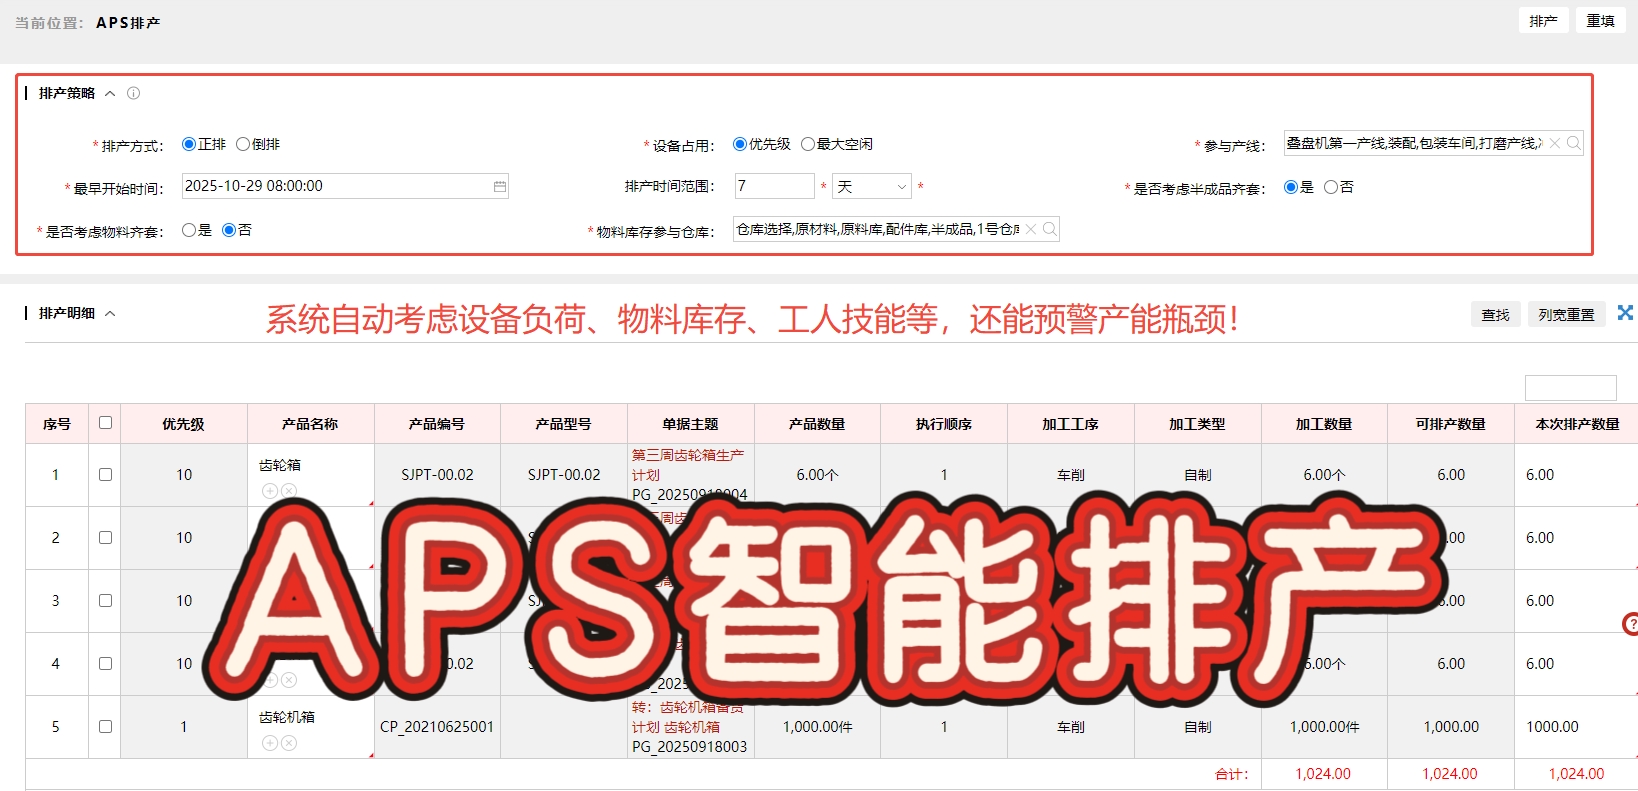Choose 优先级 for 设备占用
This screenshot has width=1638, height=791.
point(740,144)
